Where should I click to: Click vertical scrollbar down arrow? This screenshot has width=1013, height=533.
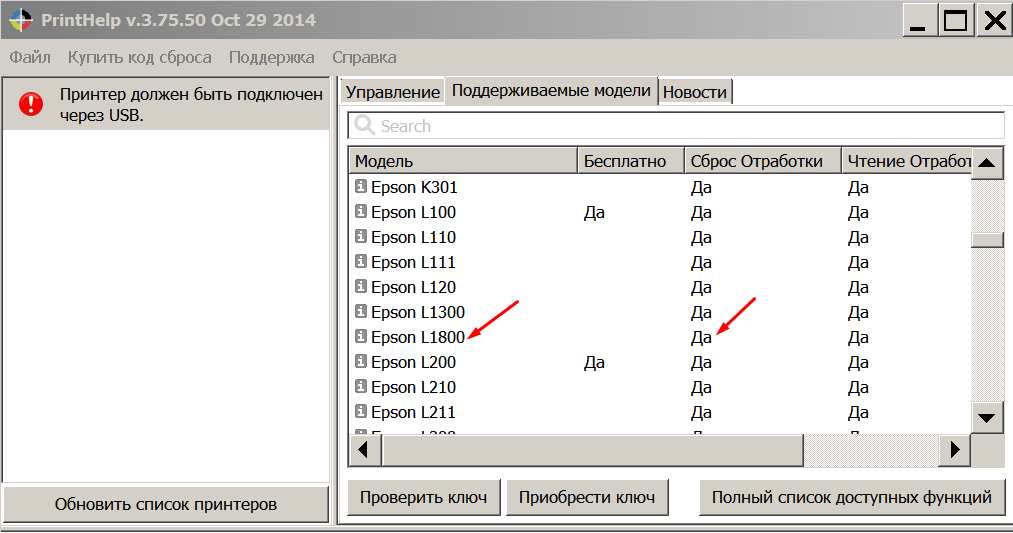coord(987,417)
